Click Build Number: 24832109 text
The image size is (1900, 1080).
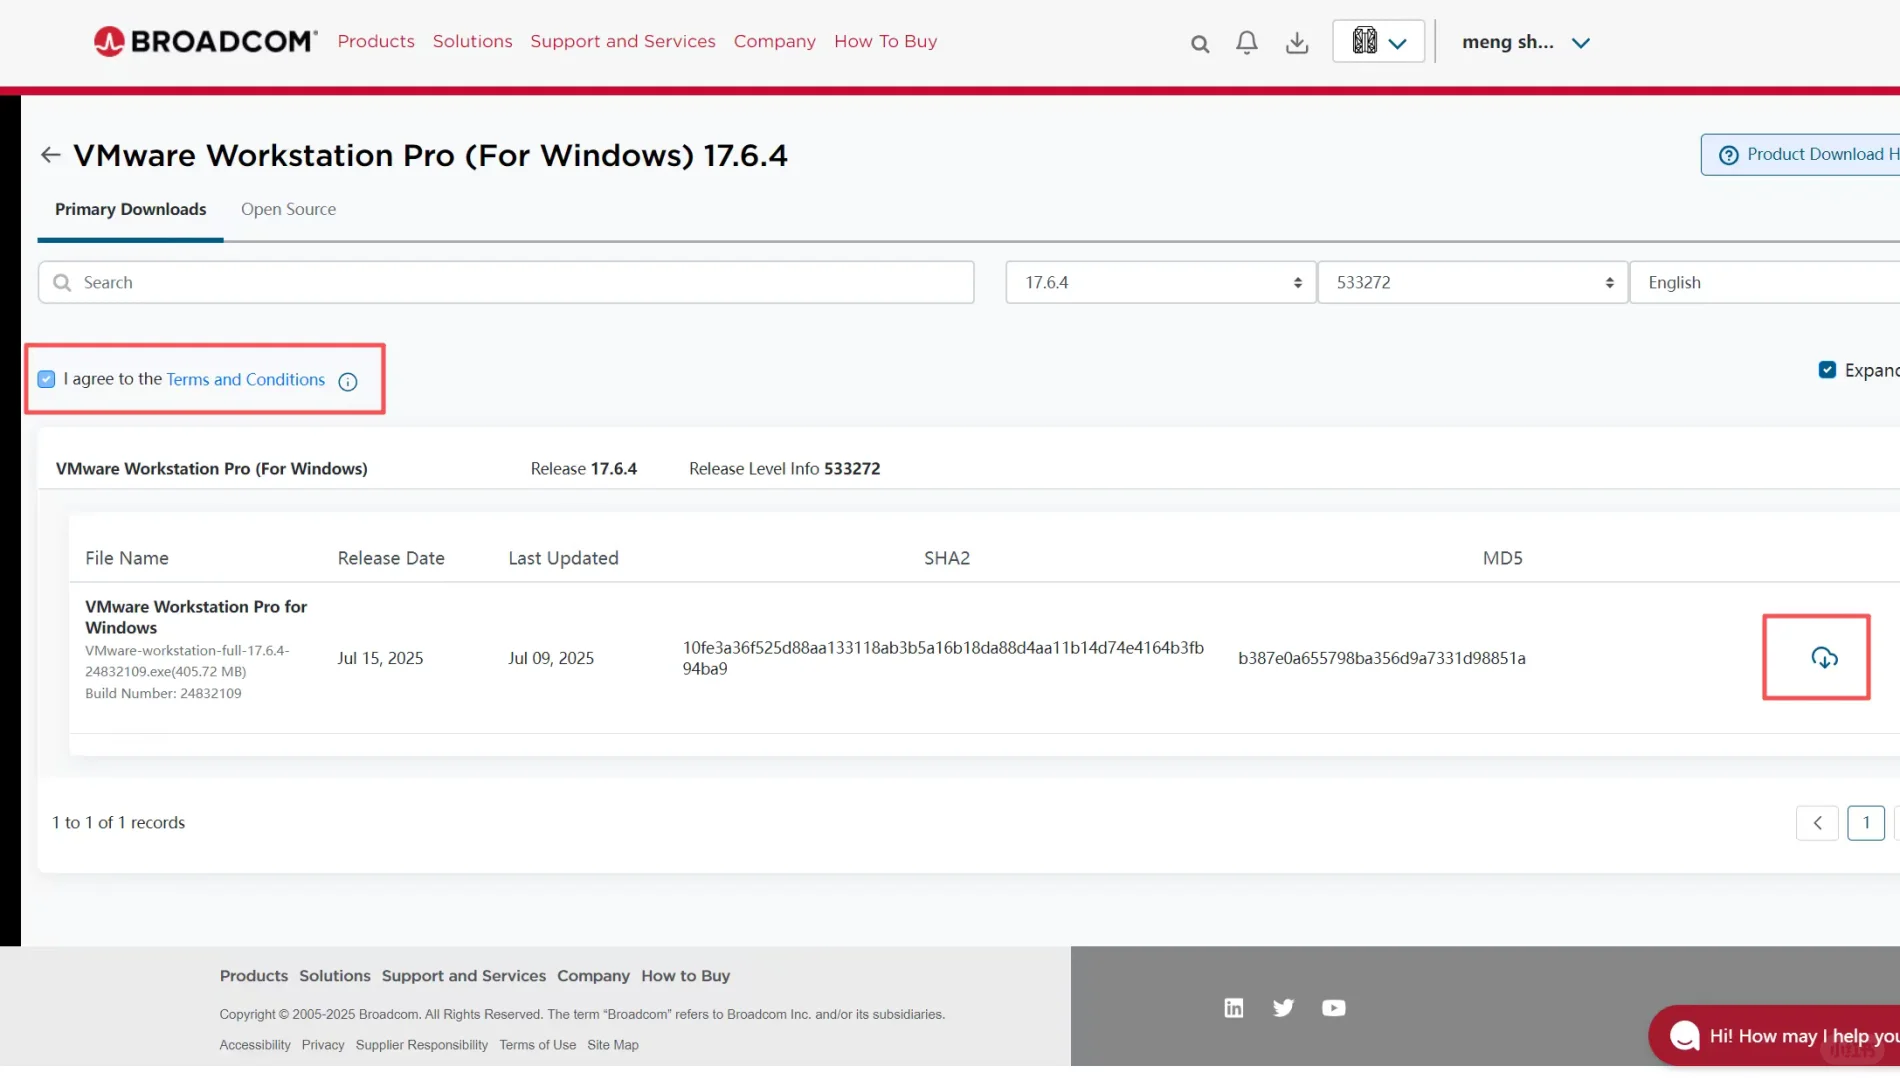tap(163, 693)
